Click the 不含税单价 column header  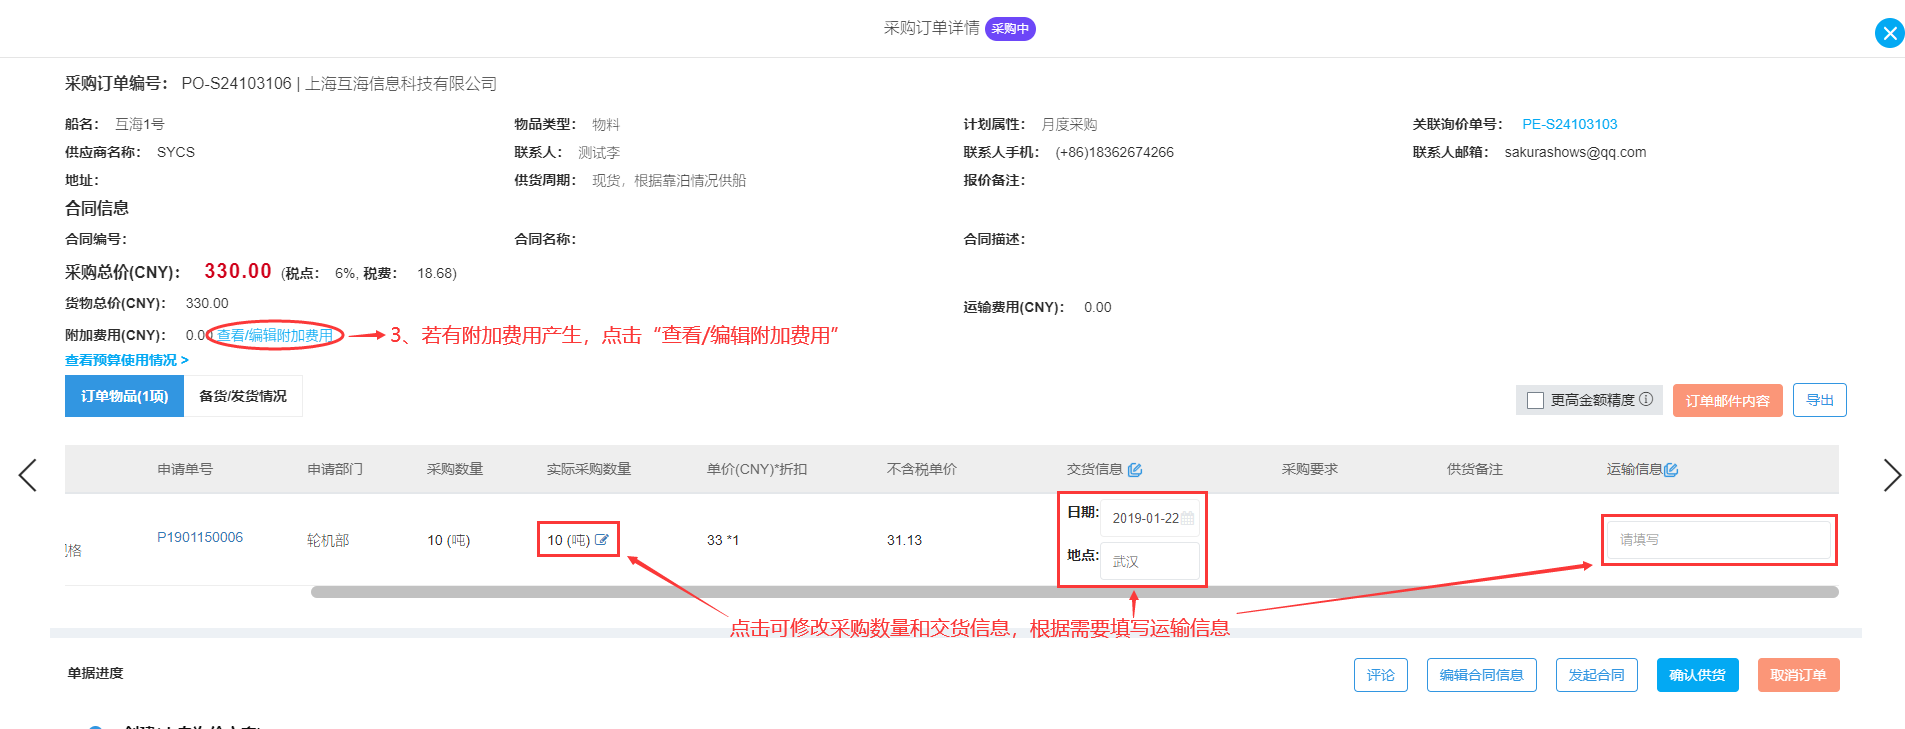[922, 469]
